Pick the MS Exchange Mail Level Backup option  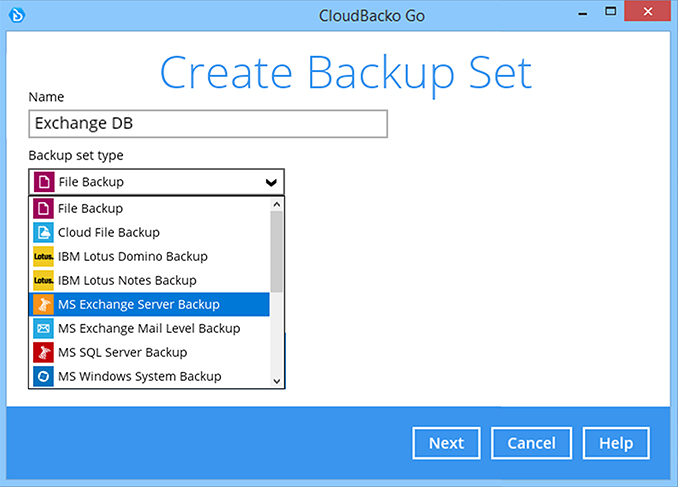[149, 329]
